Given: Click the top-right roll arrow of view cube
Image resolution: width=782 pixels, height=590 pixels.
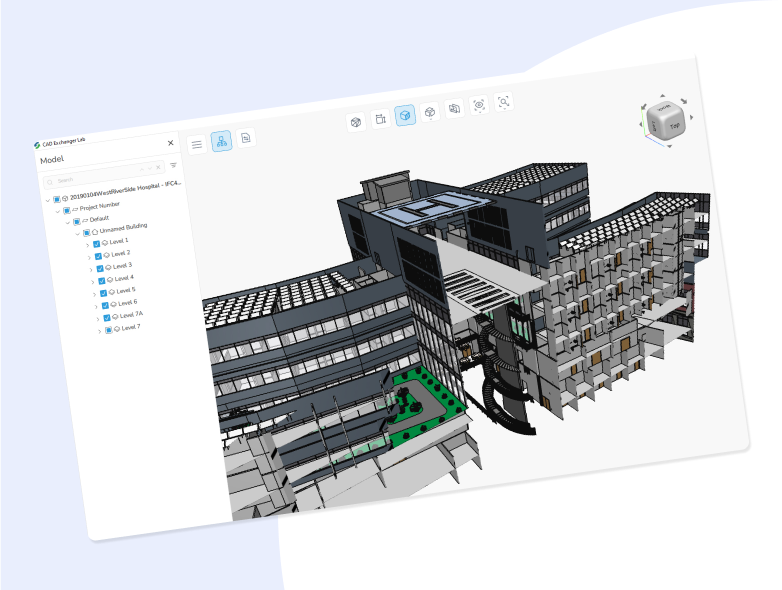Looking at the screenshot, I should coord(684,101).
